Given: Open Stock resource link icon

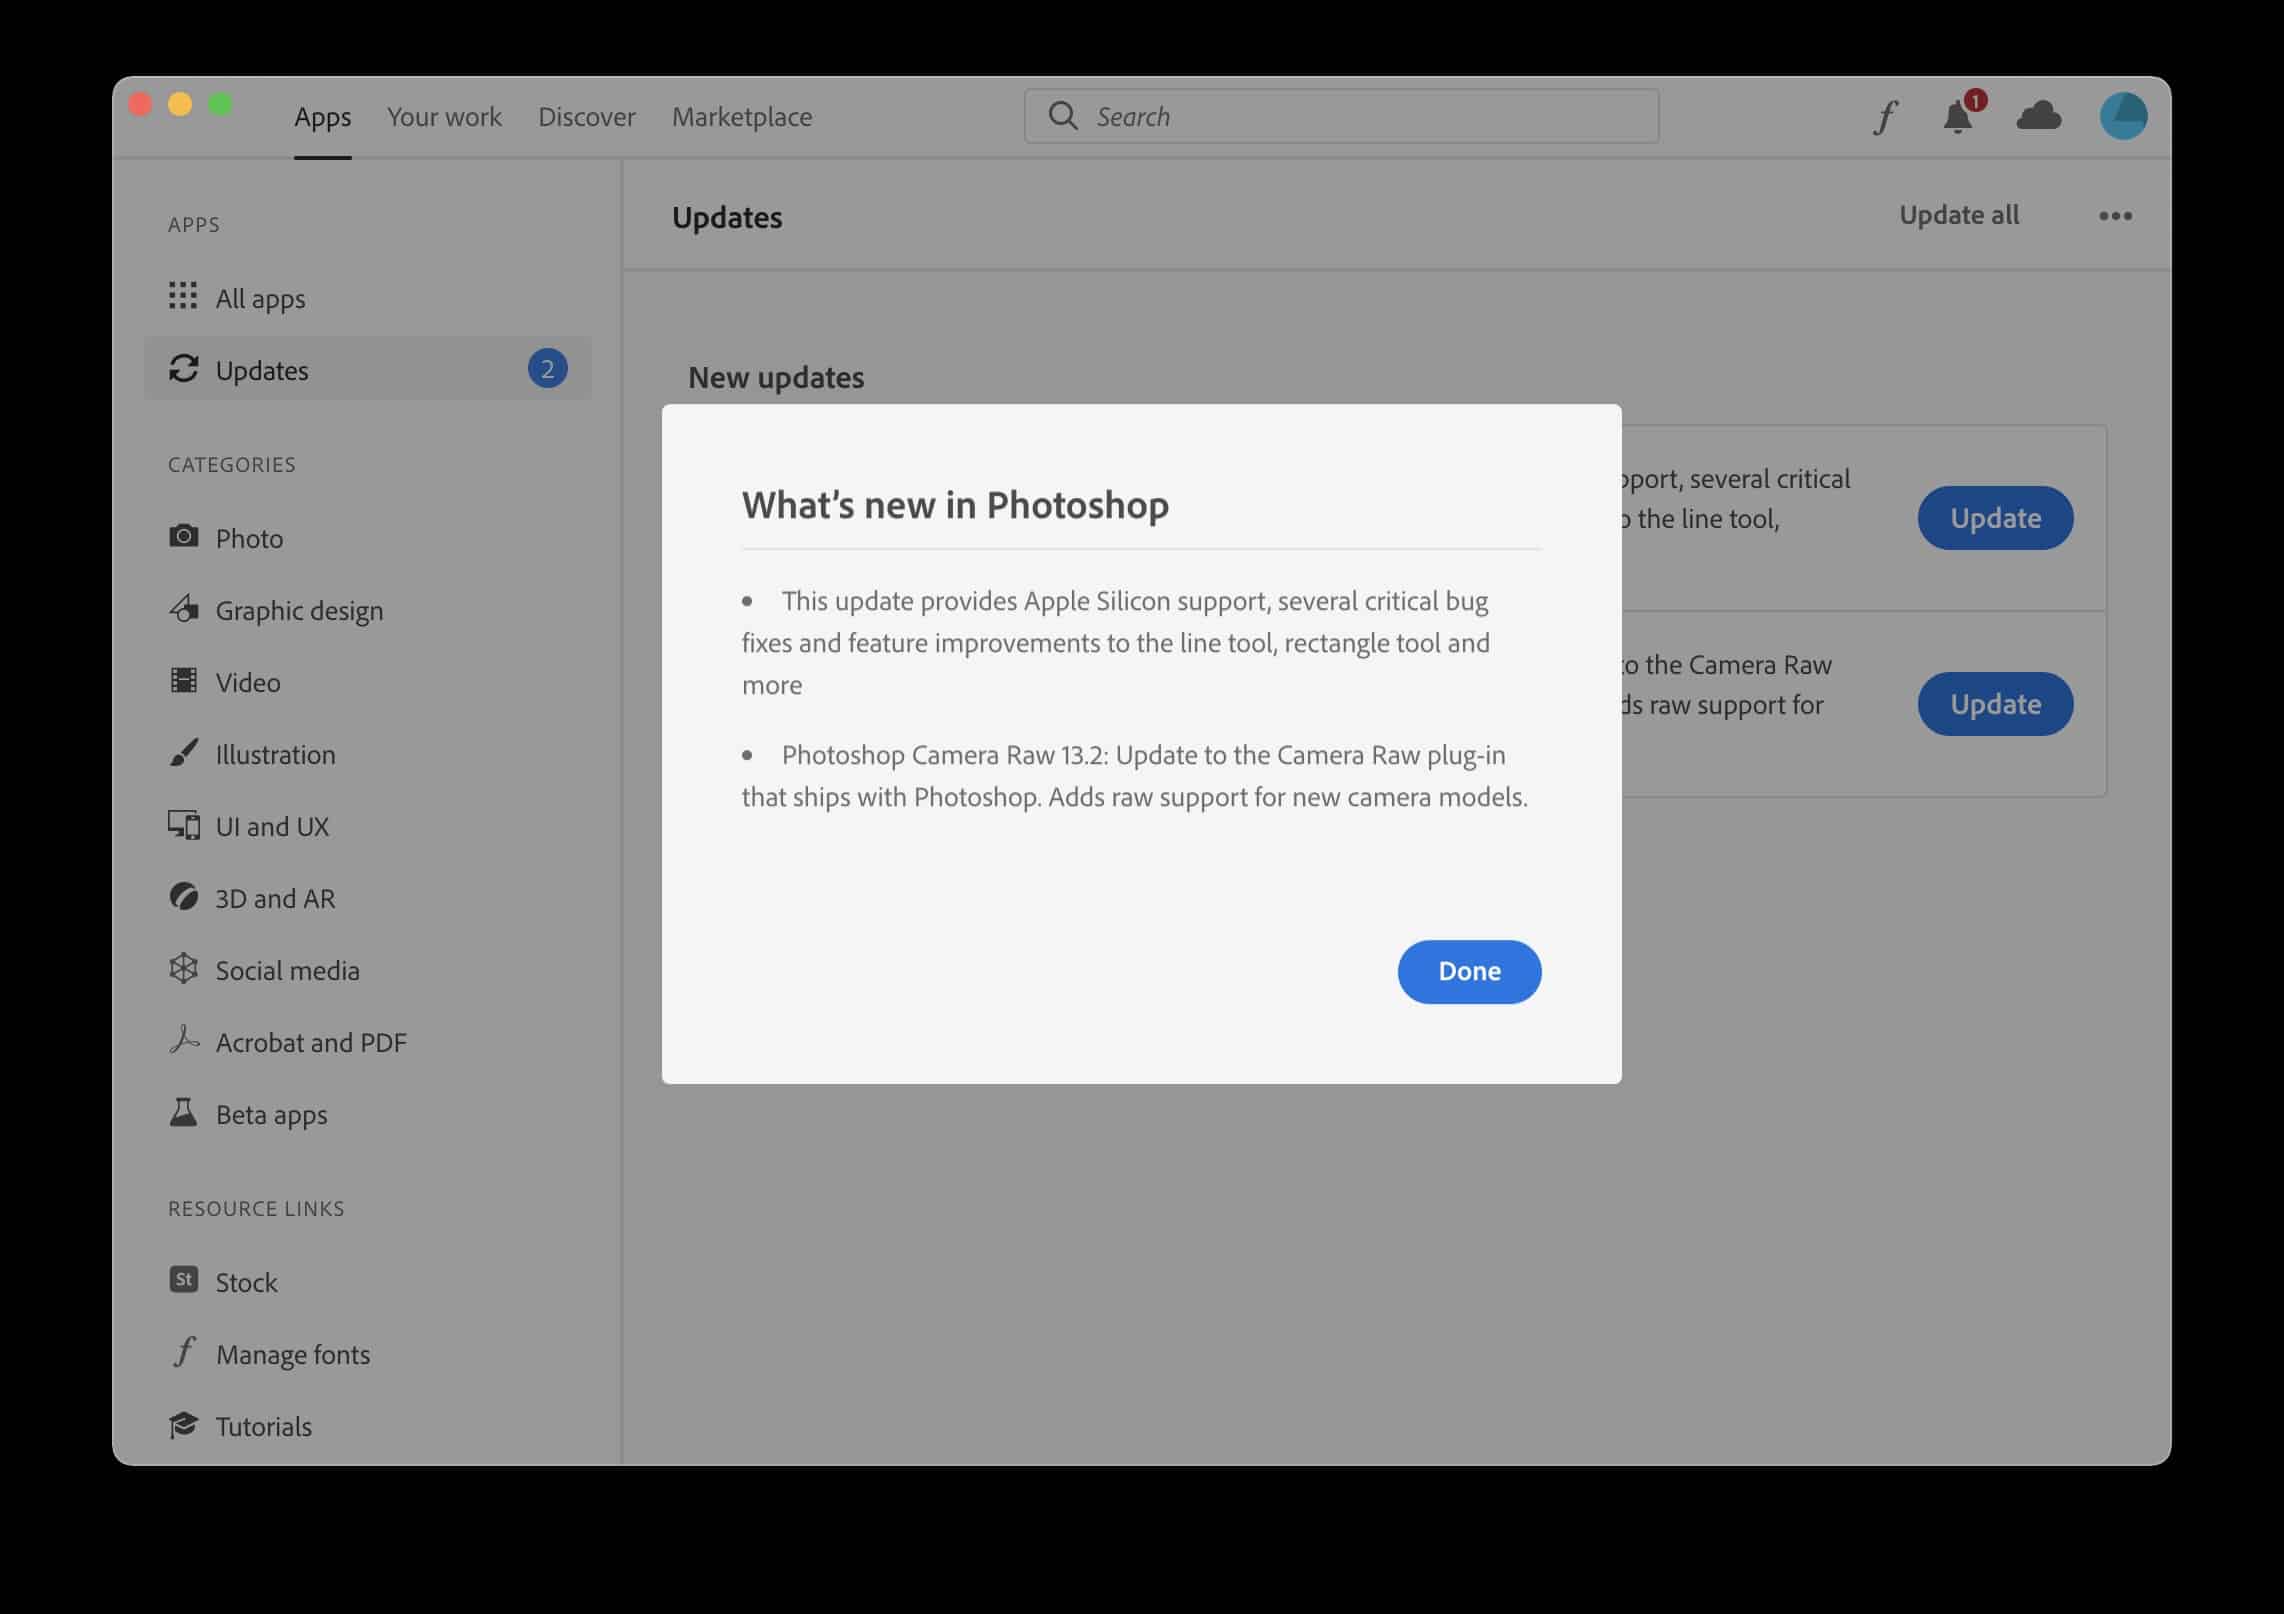Looking at the screenshot, I should coord(183,1280).
